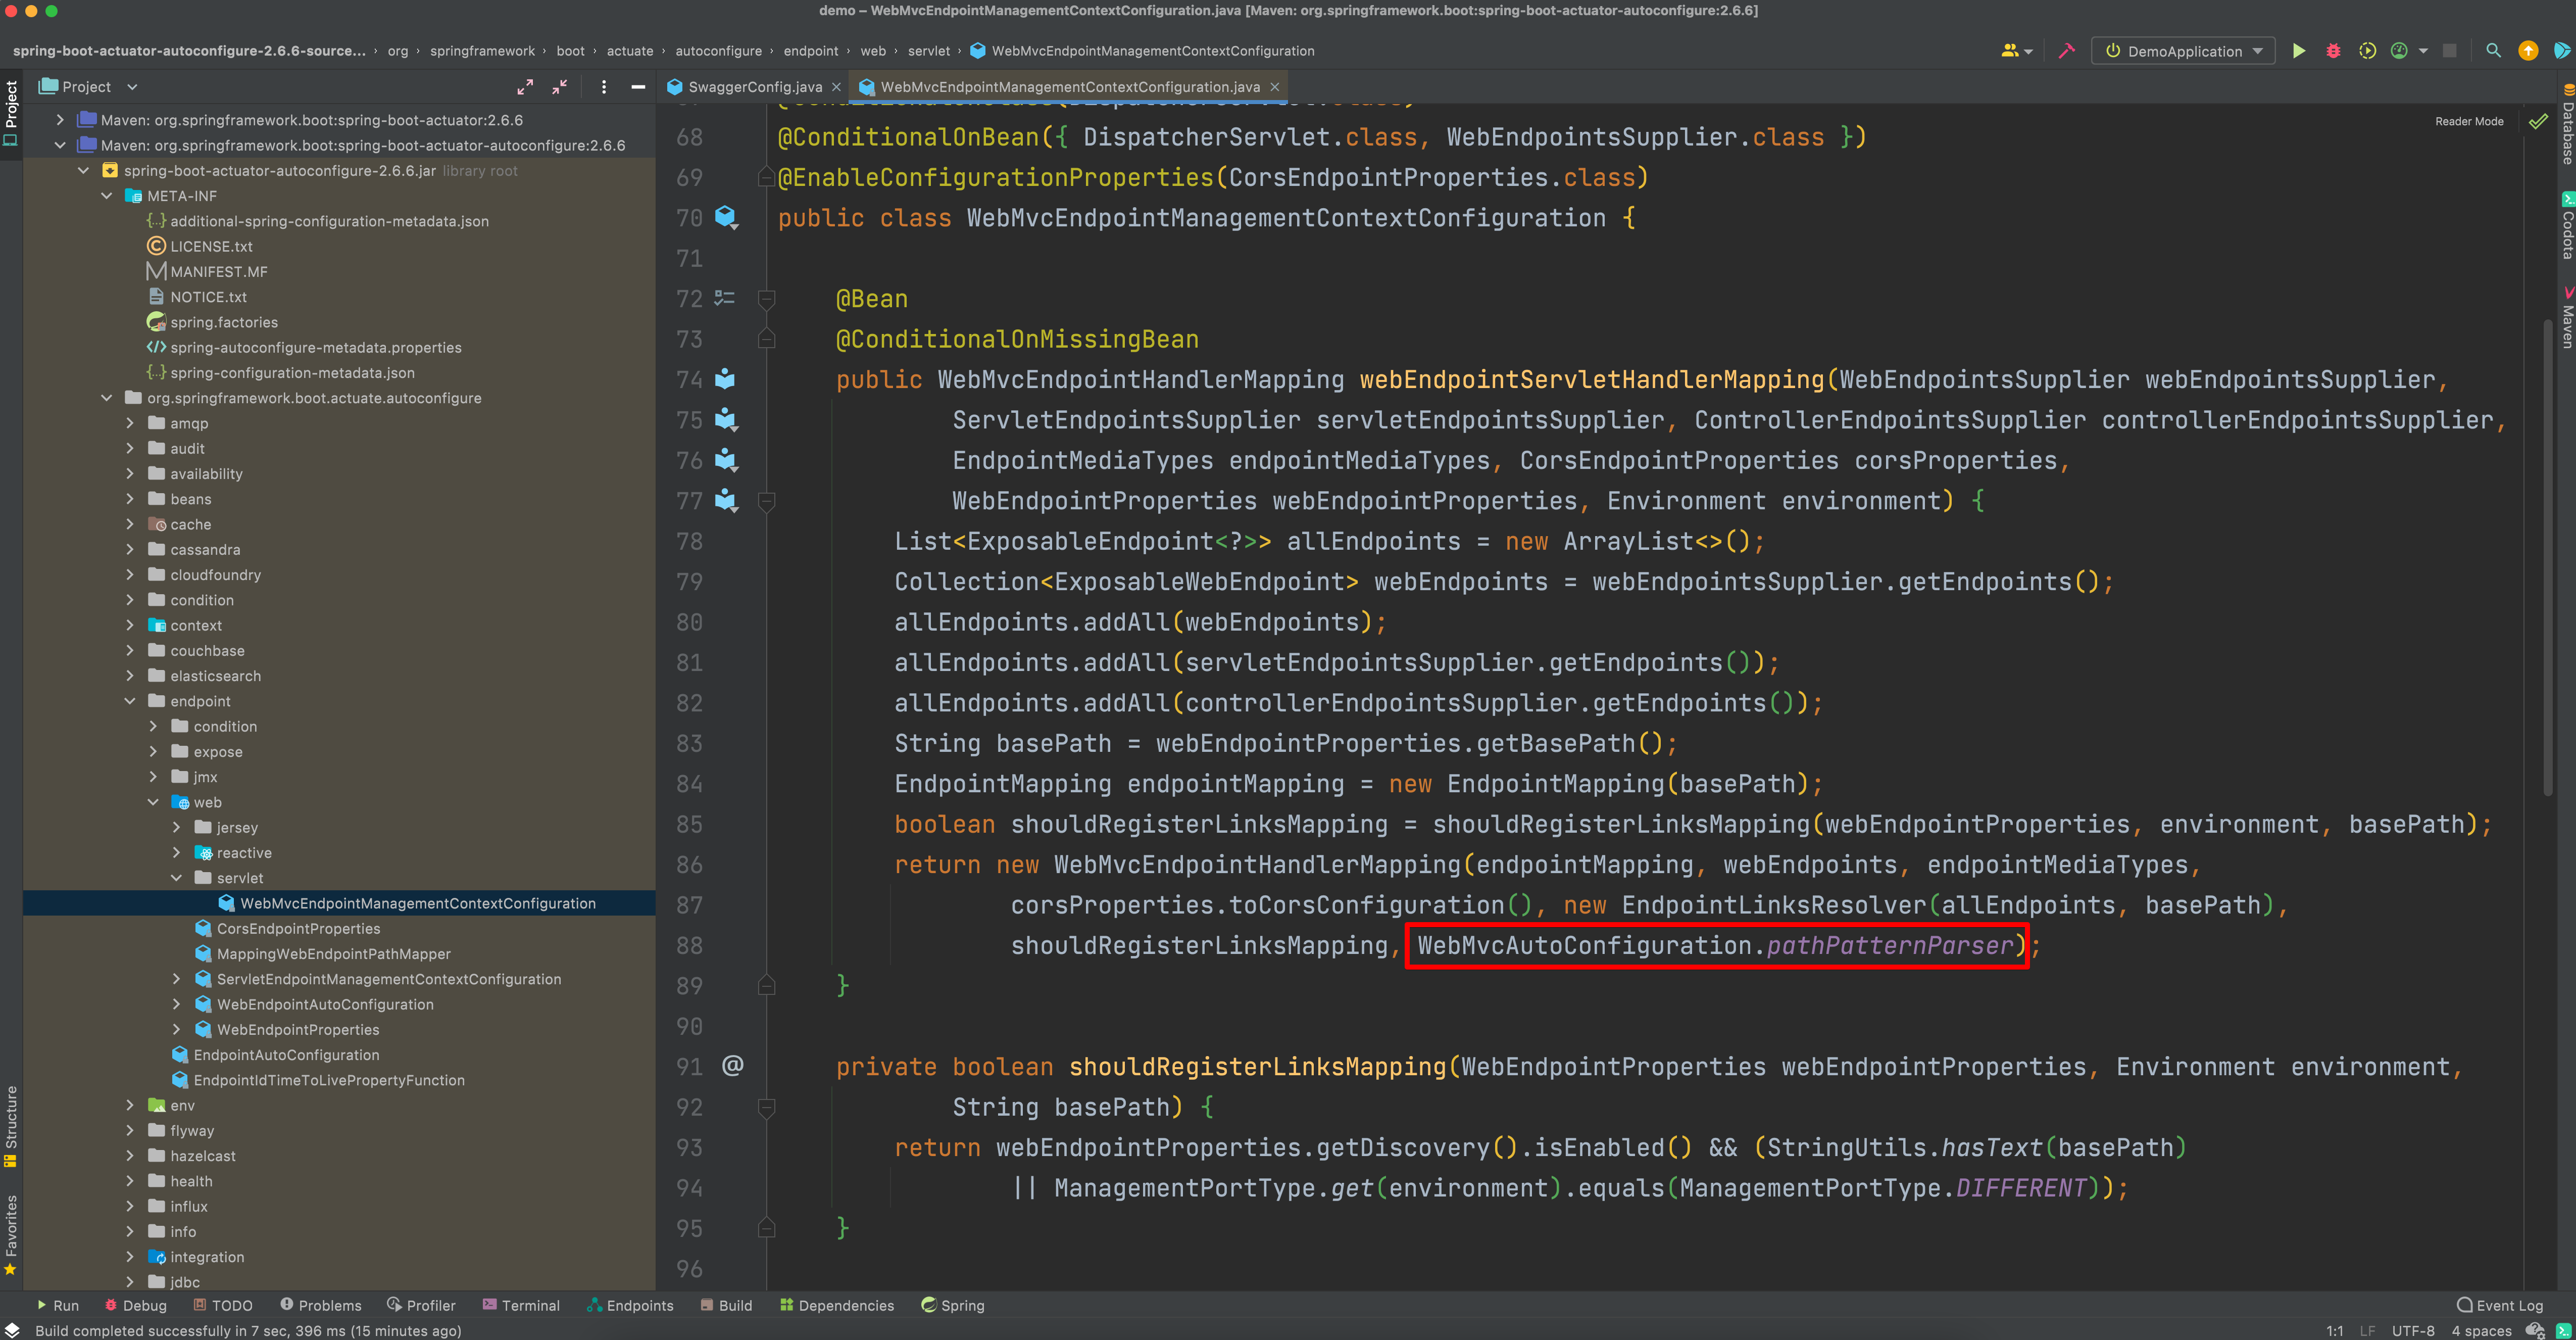Select CorsEndpointProperties in project tree
Image resolution: width=2576 pixels, height=1340 pixels.
tap(298, 928)
